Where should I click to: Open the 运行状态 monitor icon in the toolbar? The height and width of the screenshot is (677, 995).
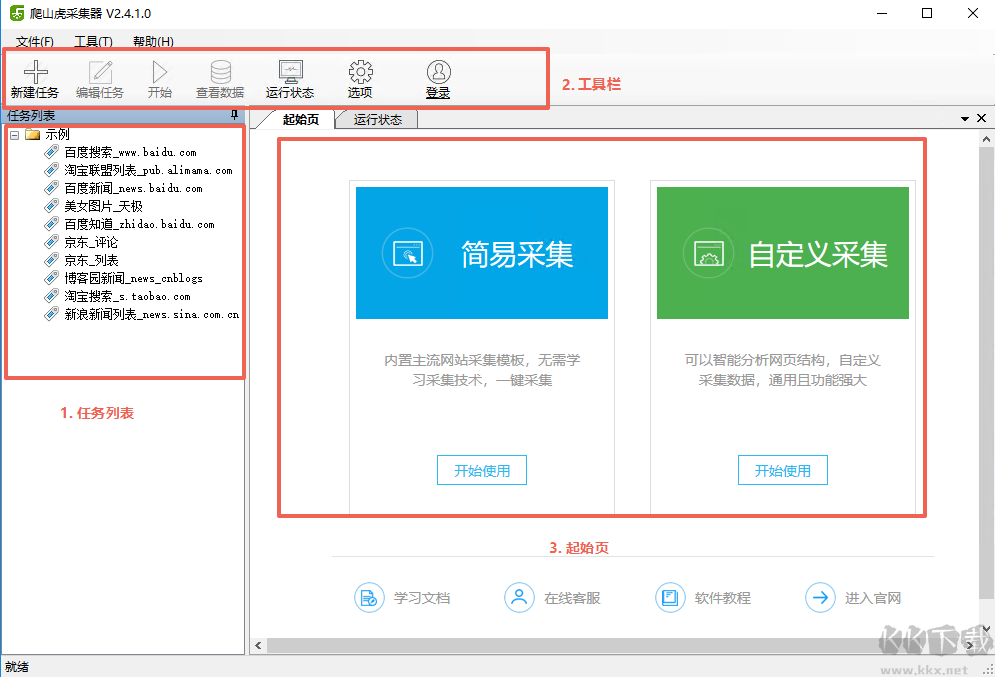pos(291,72)
